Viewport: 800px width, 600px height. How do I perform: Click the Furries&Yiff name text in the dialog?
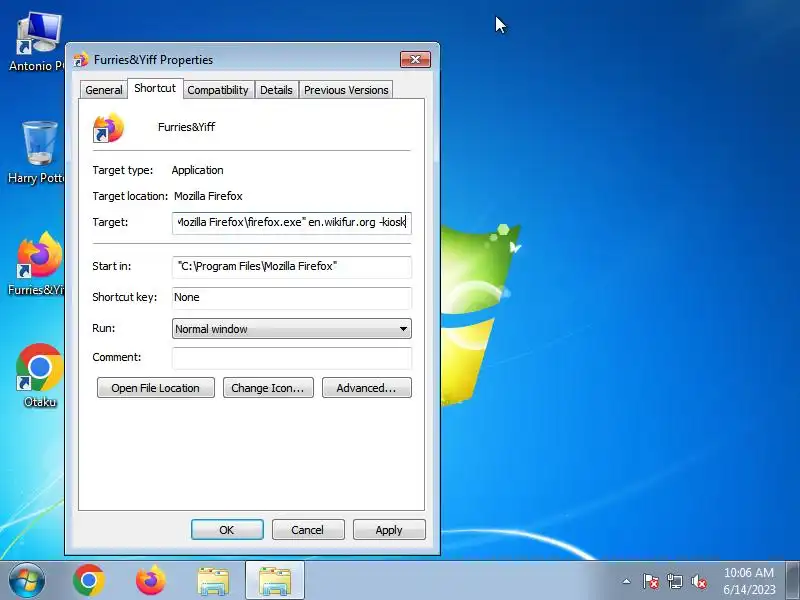(186, 127)
